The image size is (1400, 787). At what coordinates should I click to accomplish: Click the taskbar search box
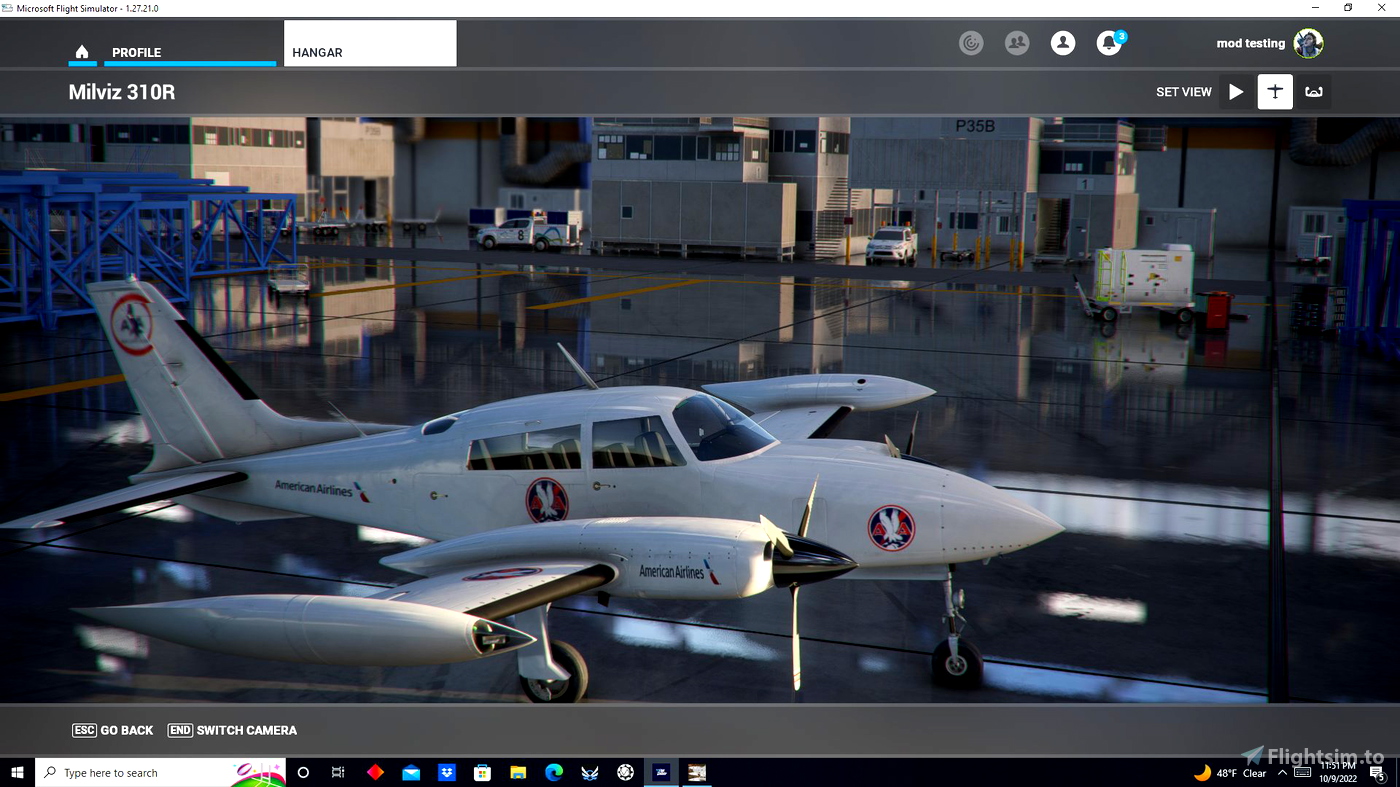click(x=160, y=772)
